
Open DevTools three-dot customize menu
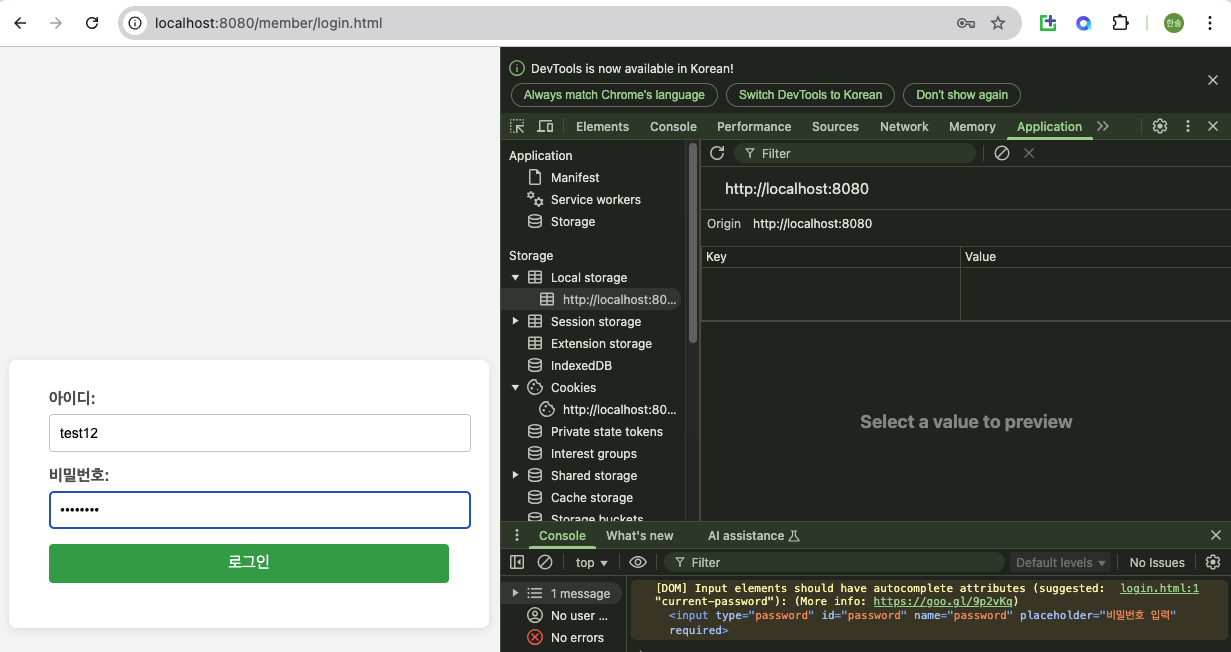point(1188,126)
